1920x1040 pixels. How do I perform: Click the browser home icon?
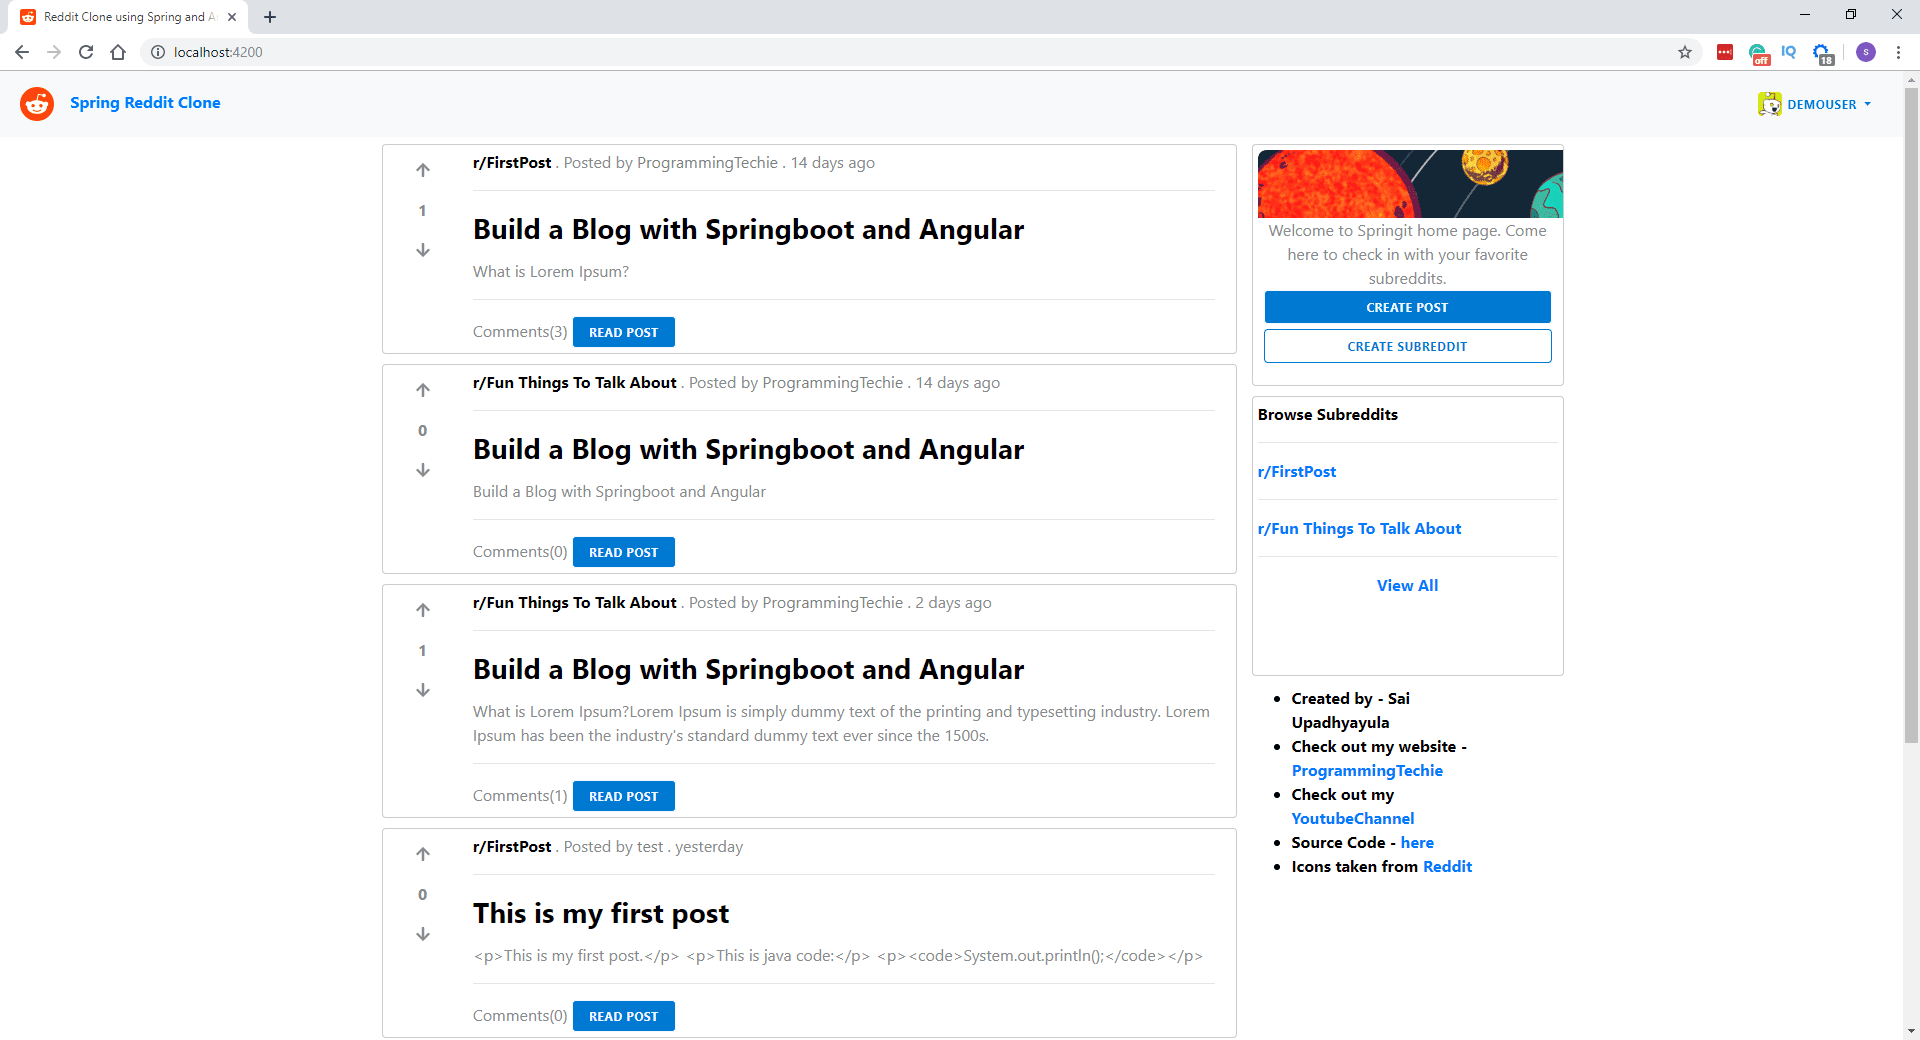pos(118,52)
